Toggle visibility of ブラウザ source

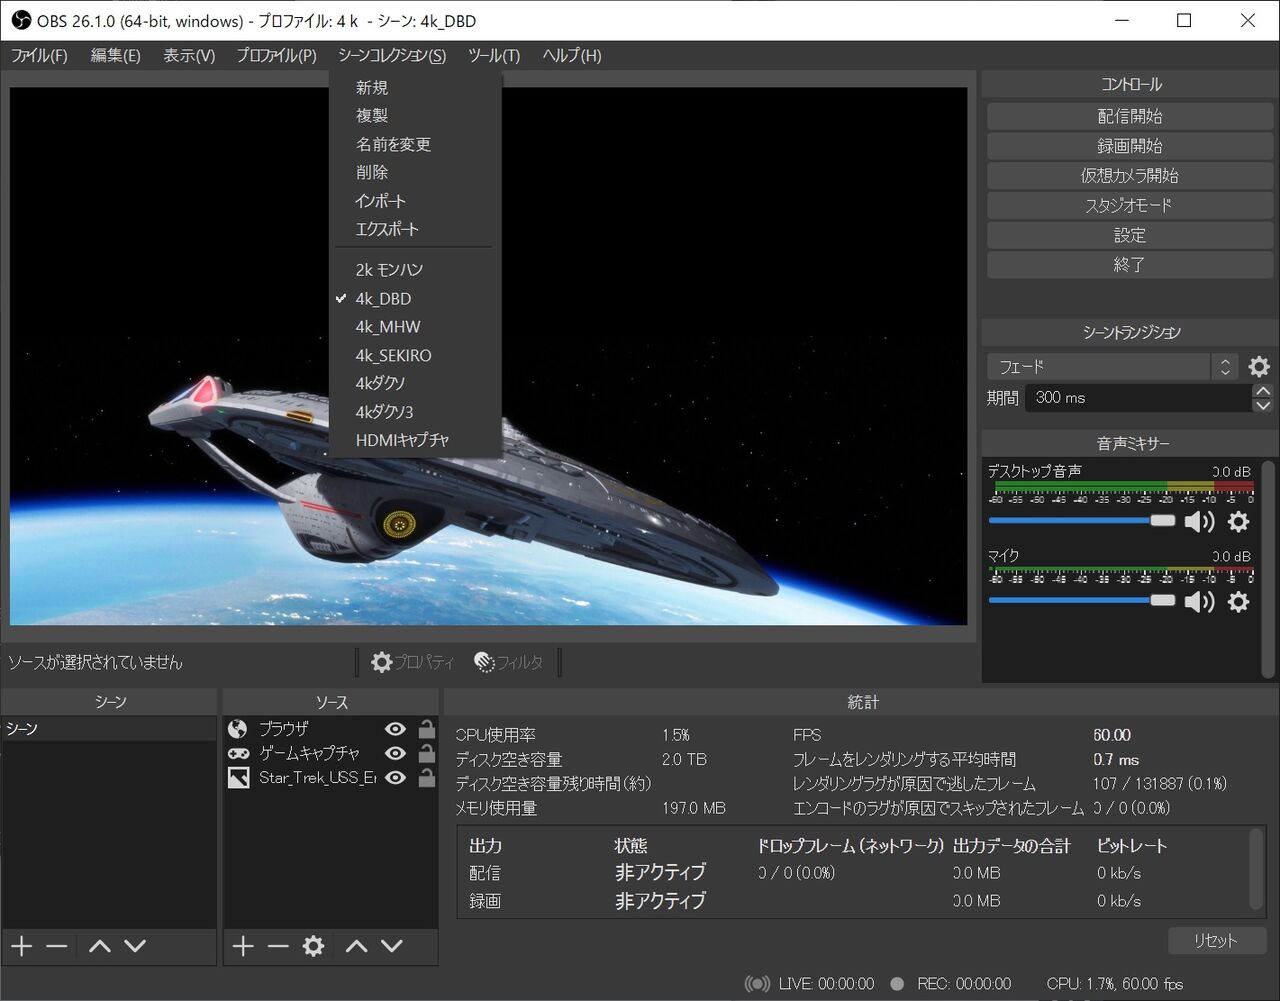[x=396, y=729]
